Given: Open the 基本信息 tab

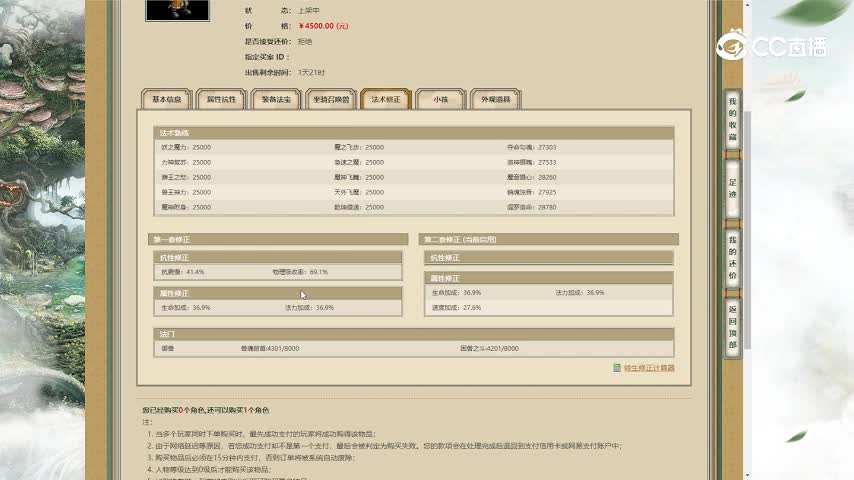Looking at the screenshot, I should pos(166,99).
